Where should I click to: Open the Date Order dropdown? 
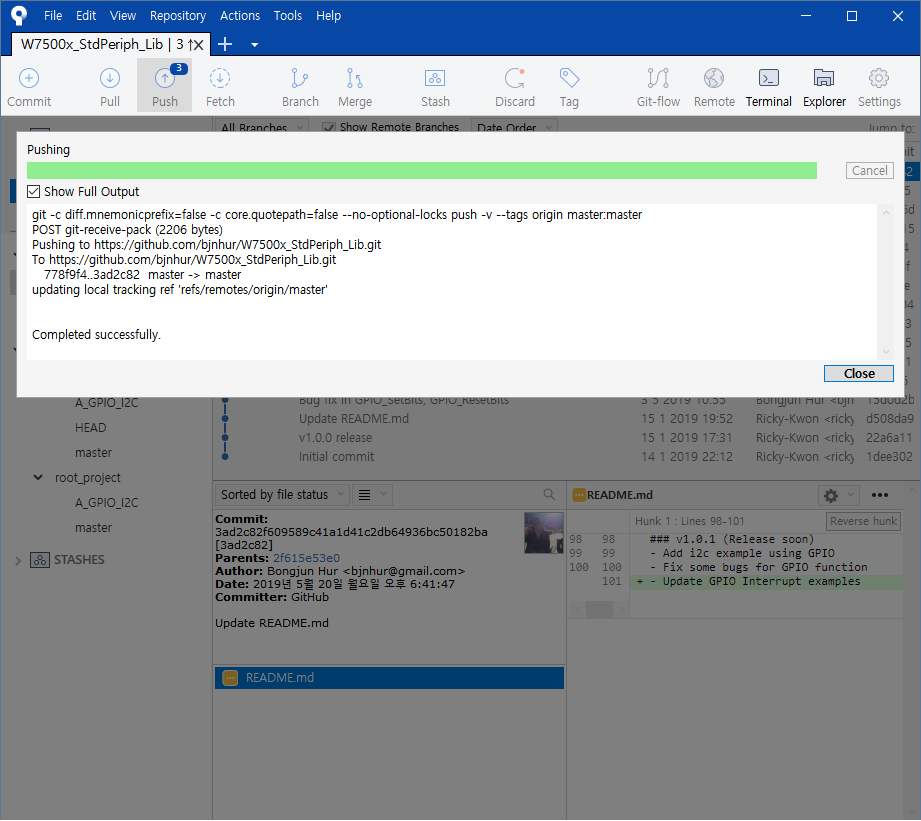click(x=513, y=127)
